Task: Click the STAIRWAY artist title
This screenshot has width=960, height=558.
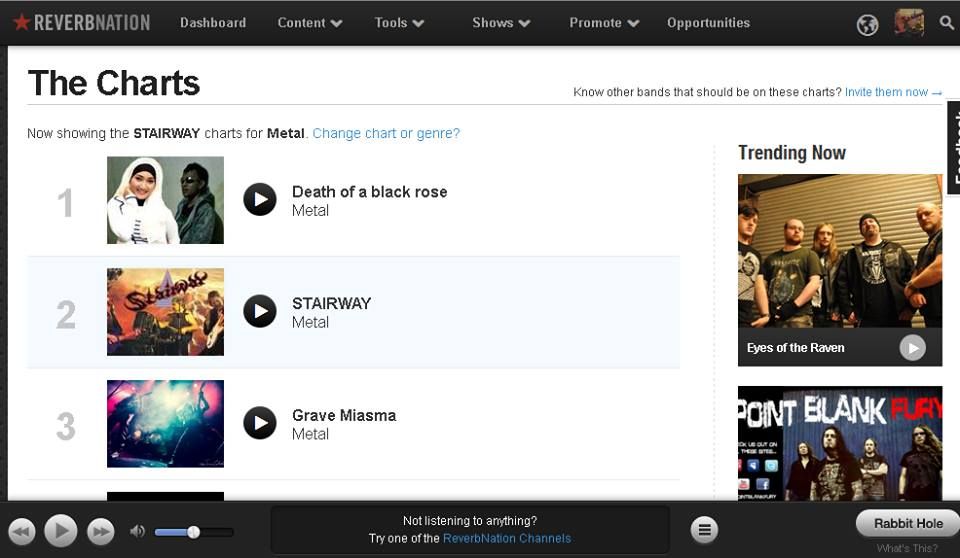Action: point(331,303)
